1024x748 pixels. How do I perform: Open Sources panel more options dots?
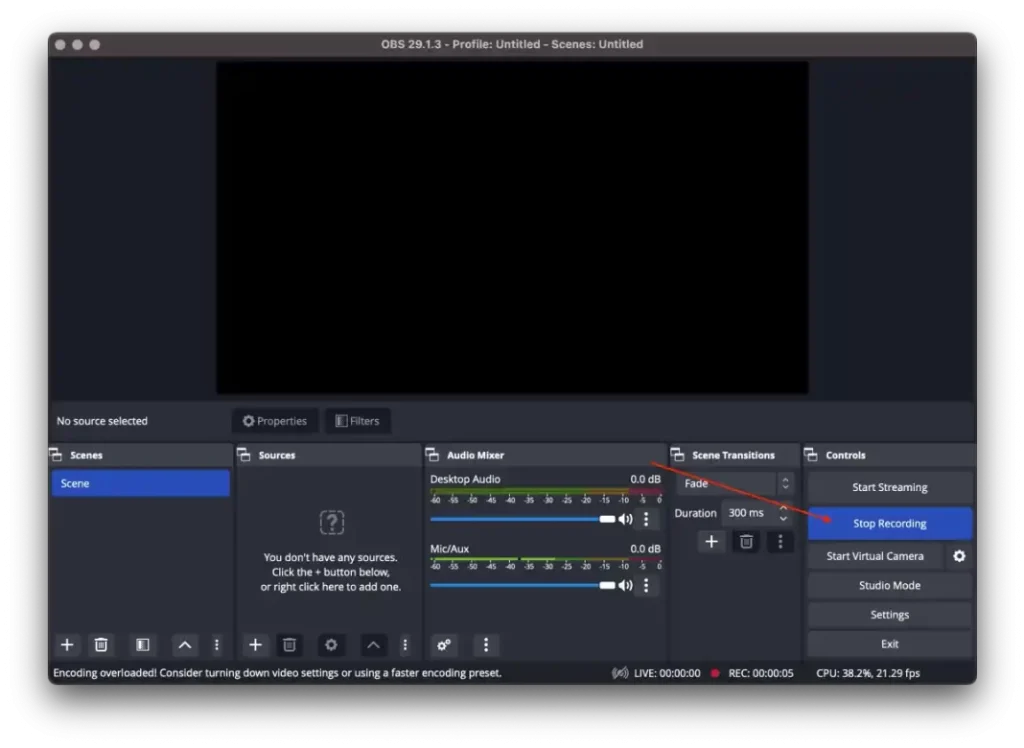405,645
